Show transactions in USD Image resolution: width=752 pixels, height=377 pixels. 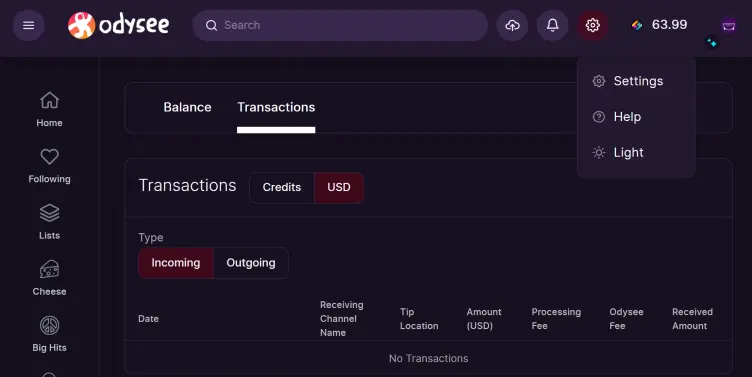point(339,188)
